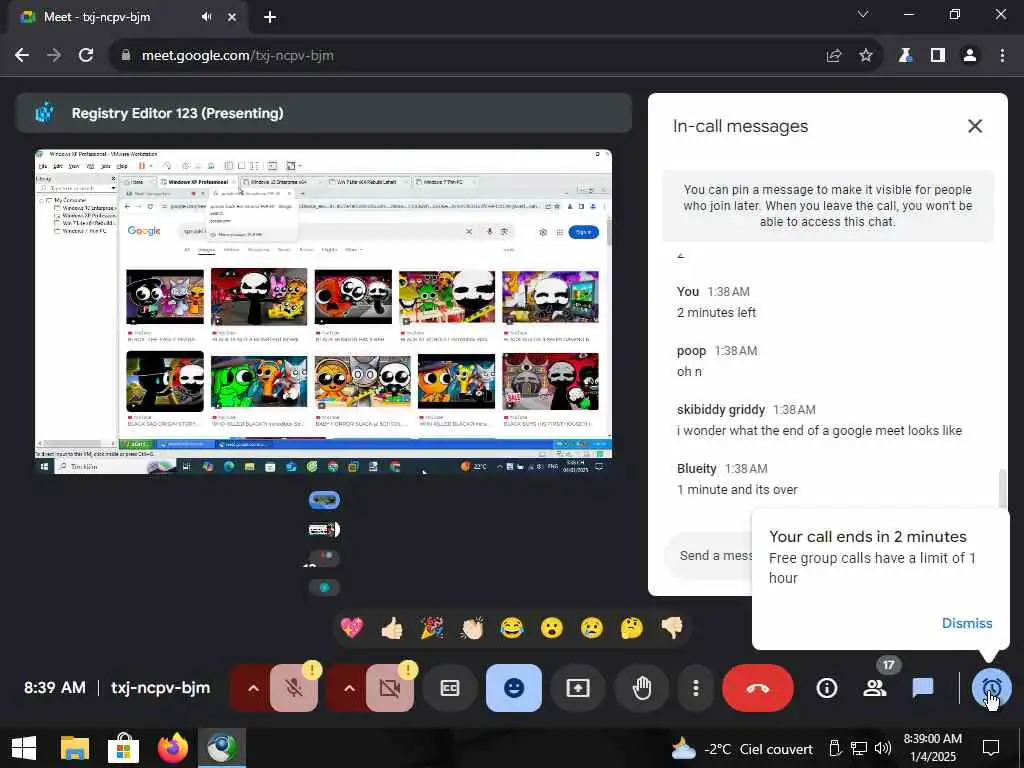Show the participants people panel
1024x768 pixels.
874,688
